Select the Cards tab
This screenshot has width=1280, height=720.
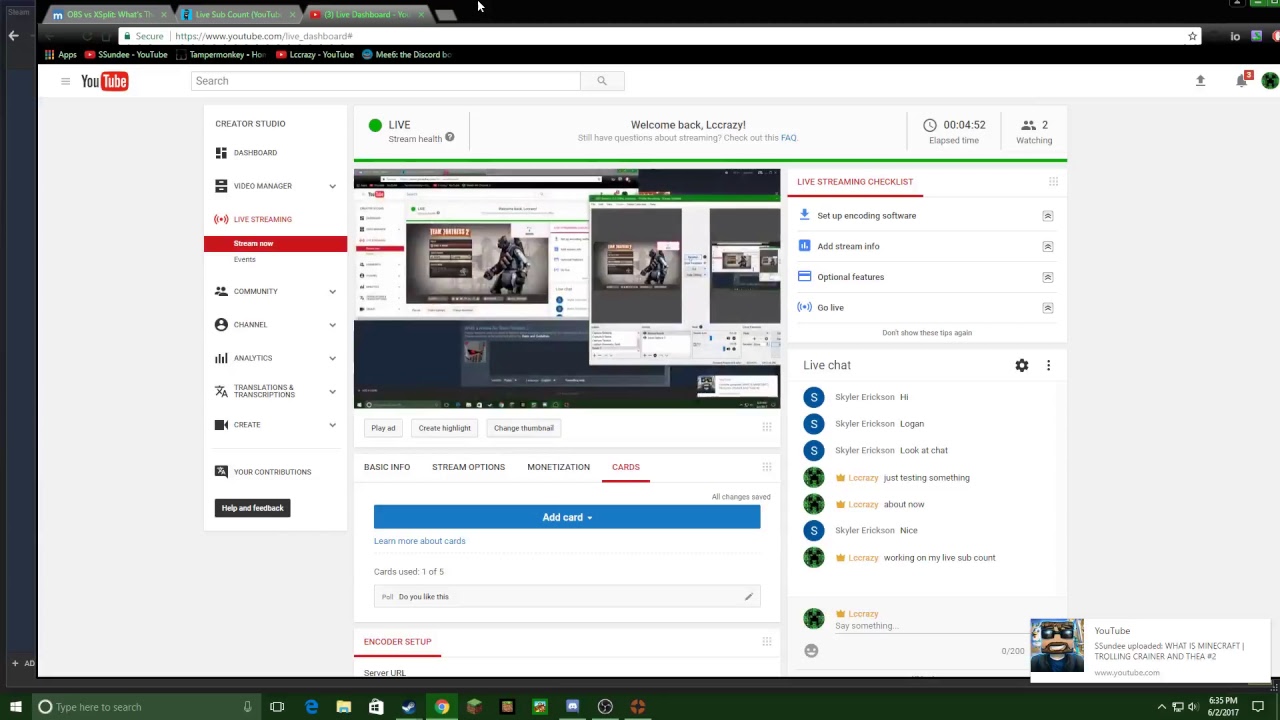click(626, 467)
